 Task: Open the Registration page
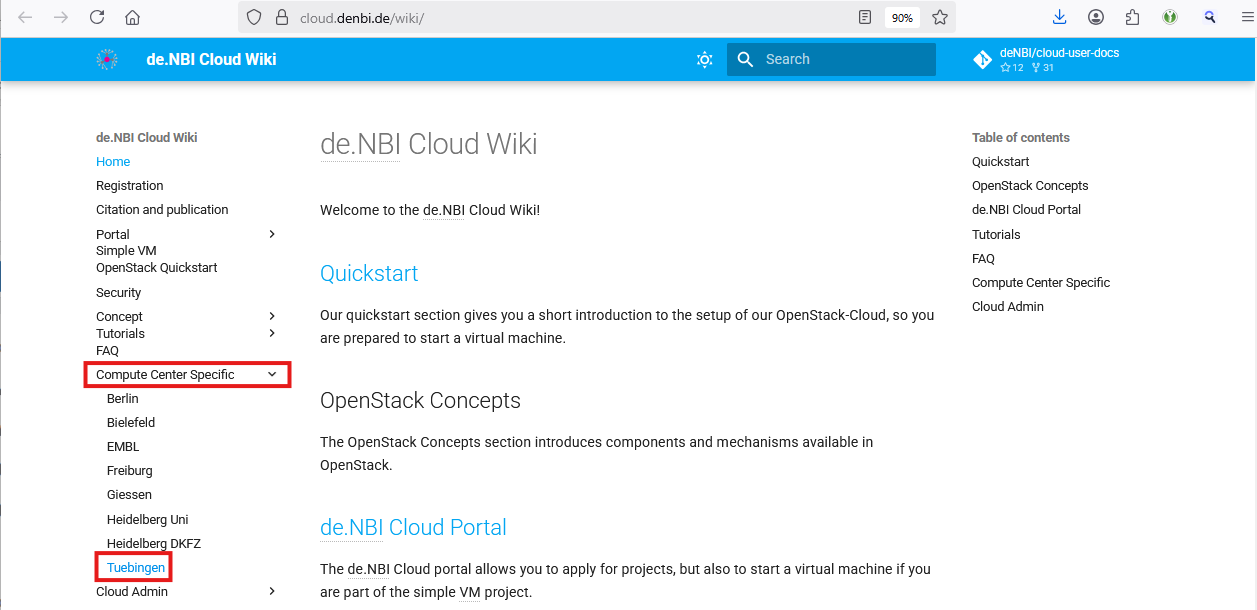coord(130,186)
